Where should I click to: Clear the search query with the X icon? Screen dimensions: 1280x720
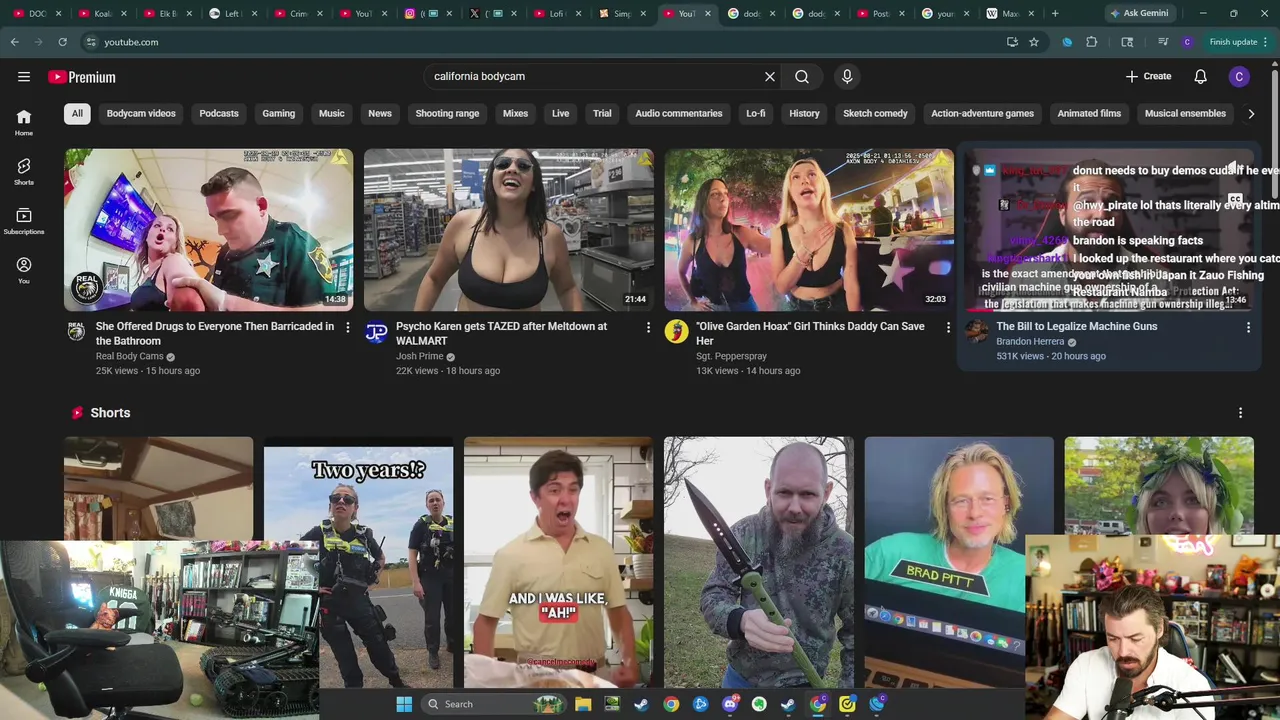[x=770, y=77]
